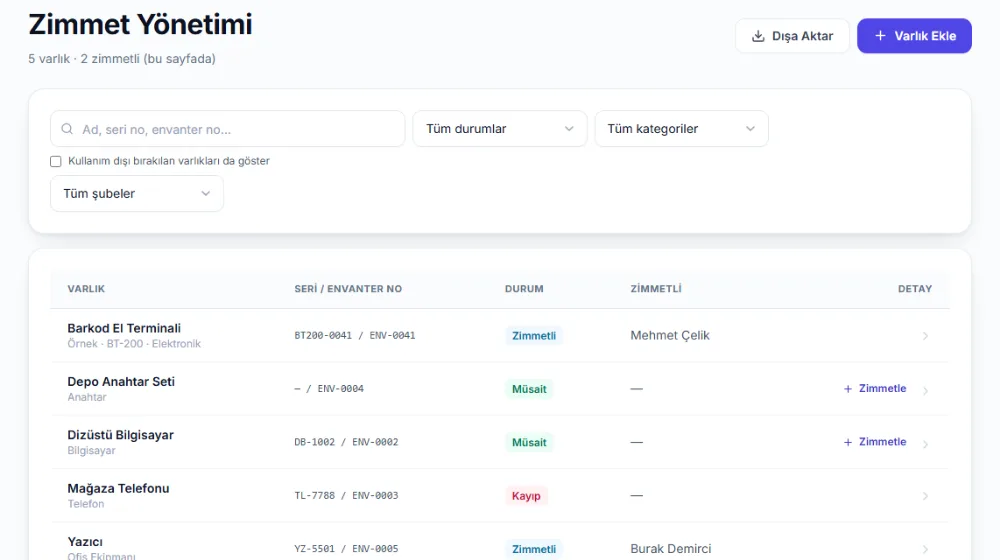This screenshot has height=560, width=1000.
Task: Click assignee Mehmet Çelik
Action: click(x=670, y=335)
